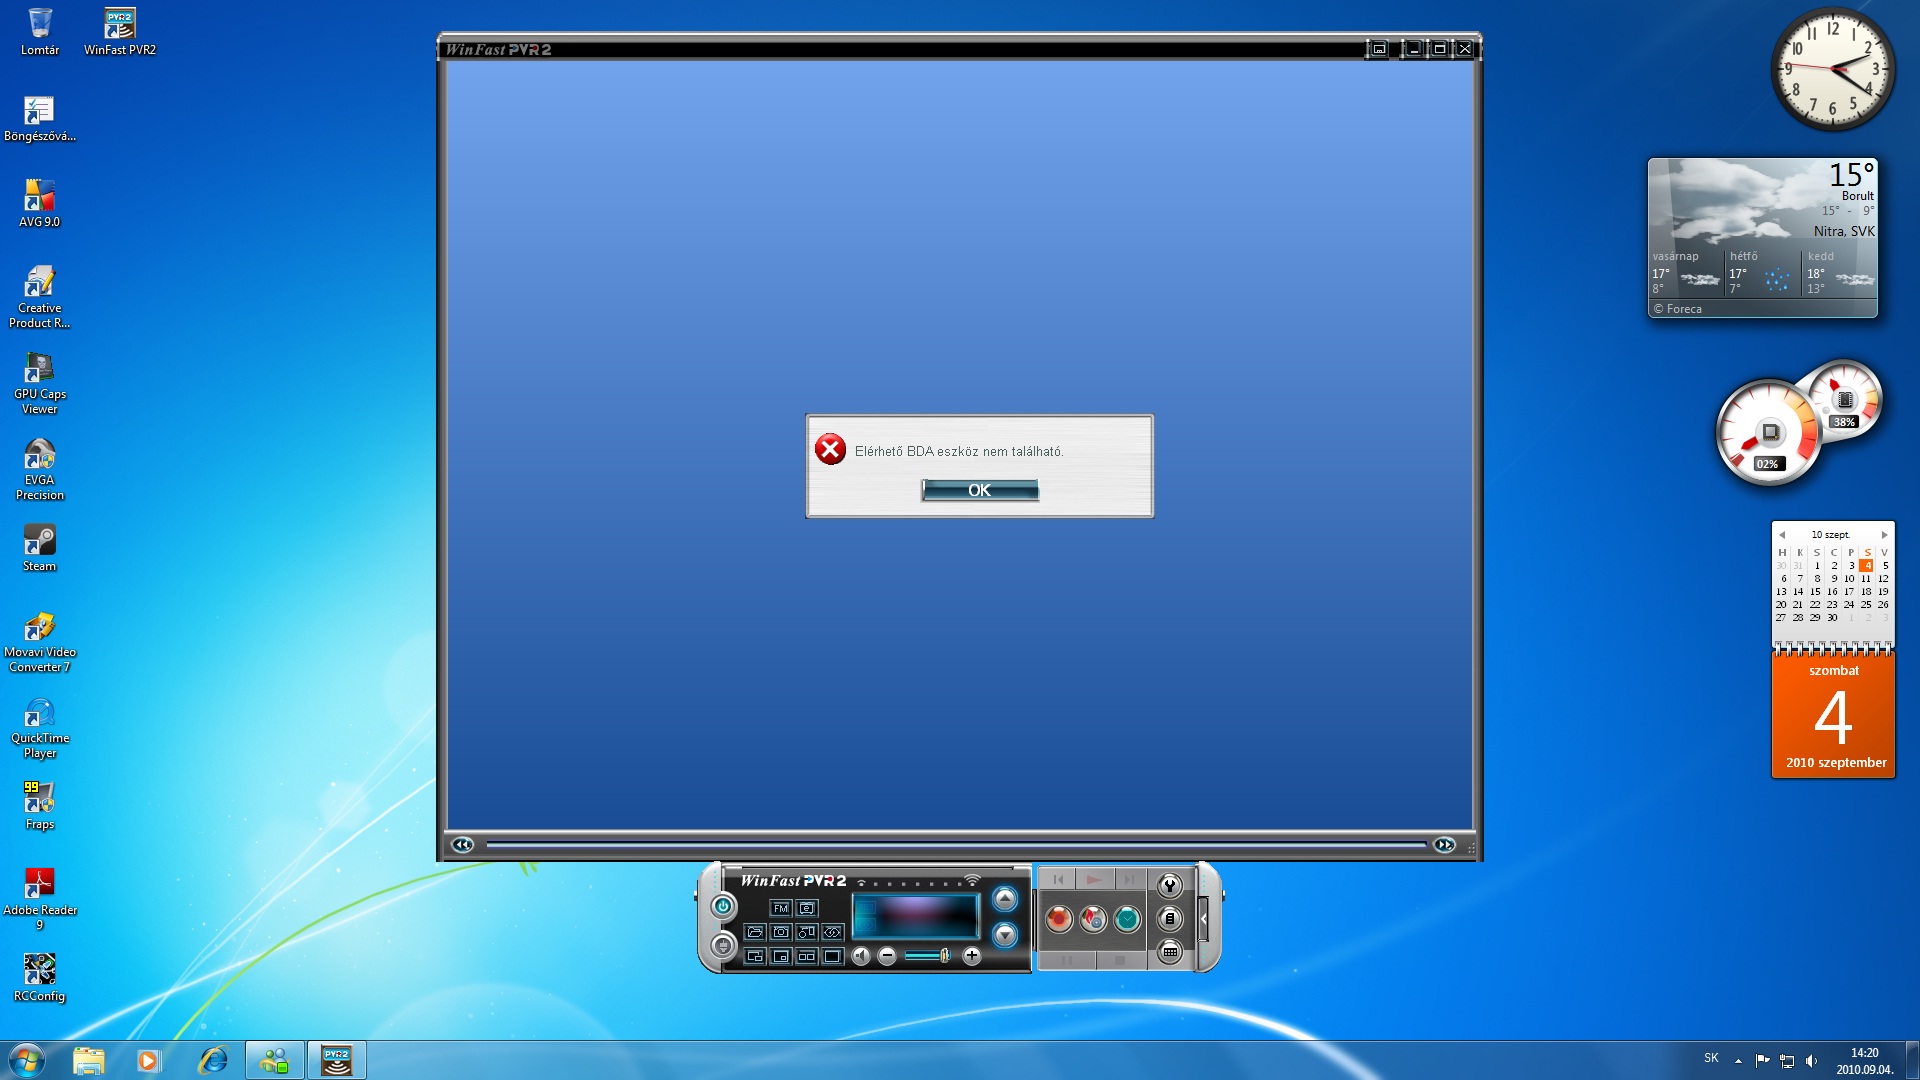1920x1080 pixels.
Task: Select the WinFast PVR2 desktop shortcut
Action: tap(120, 31)
